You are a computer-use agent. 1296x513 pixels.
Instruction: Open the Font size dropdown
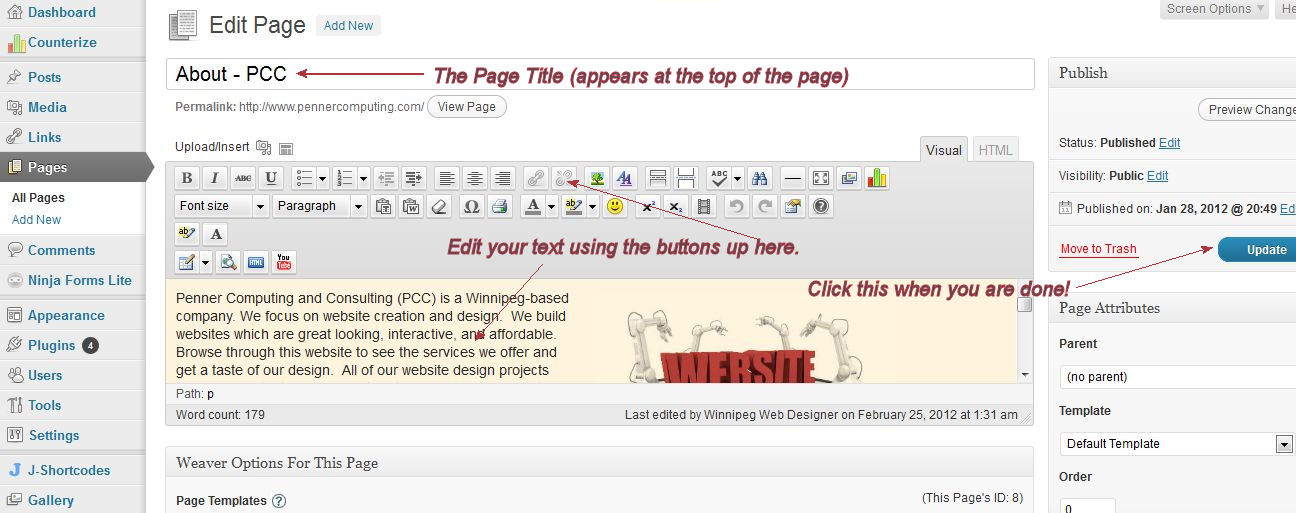pos(222,206)
